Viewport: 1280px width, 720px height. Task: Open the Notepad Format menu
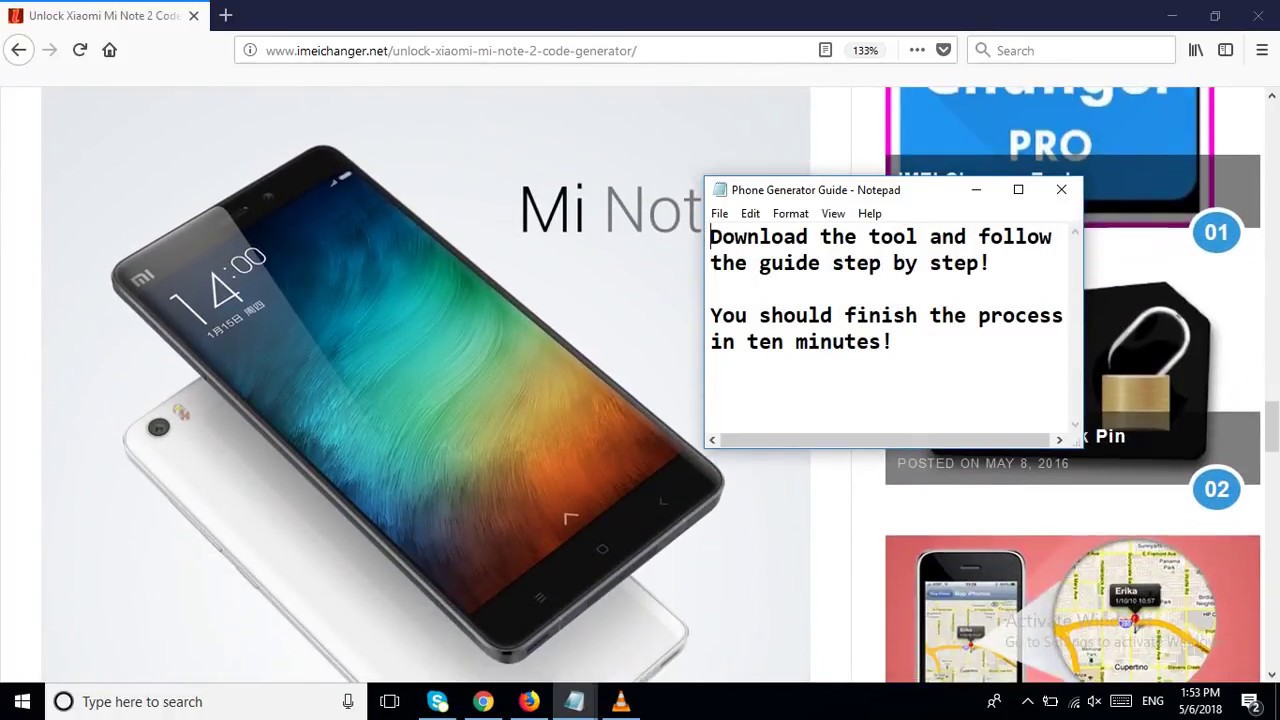coord(790,213)
